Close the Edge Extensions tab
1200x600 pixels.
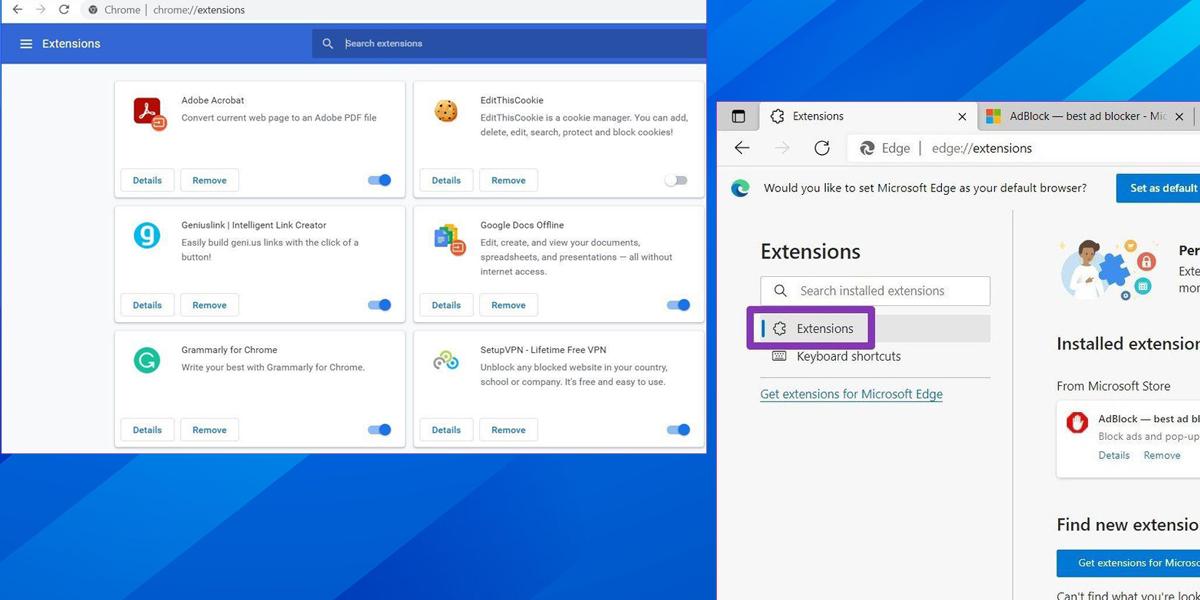962,116
